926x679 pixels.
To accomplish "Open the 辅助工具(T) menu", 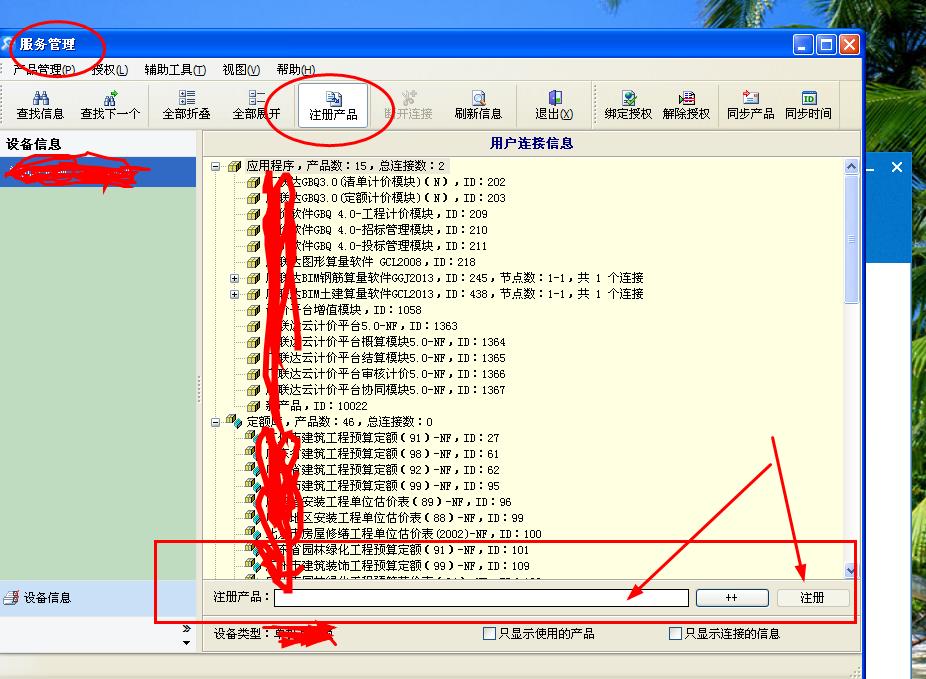I will pyautogui.click(x=175, y=70).
